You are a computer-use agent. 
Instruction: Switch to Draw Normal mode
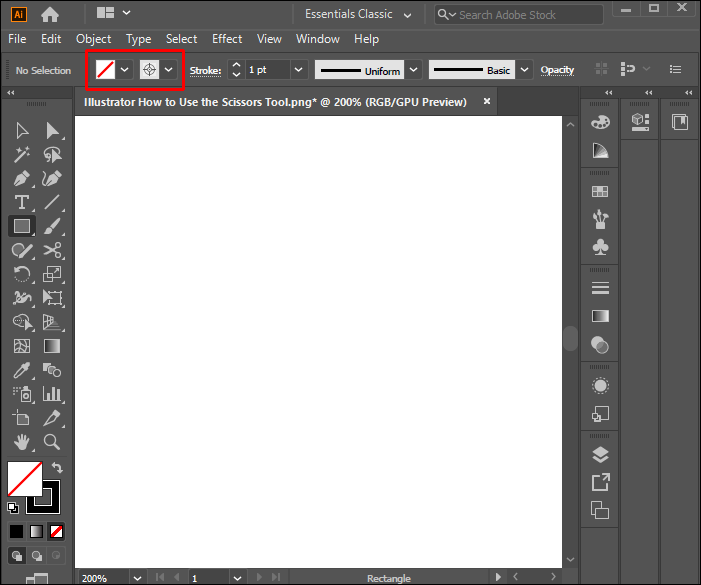tap(17, 556)
